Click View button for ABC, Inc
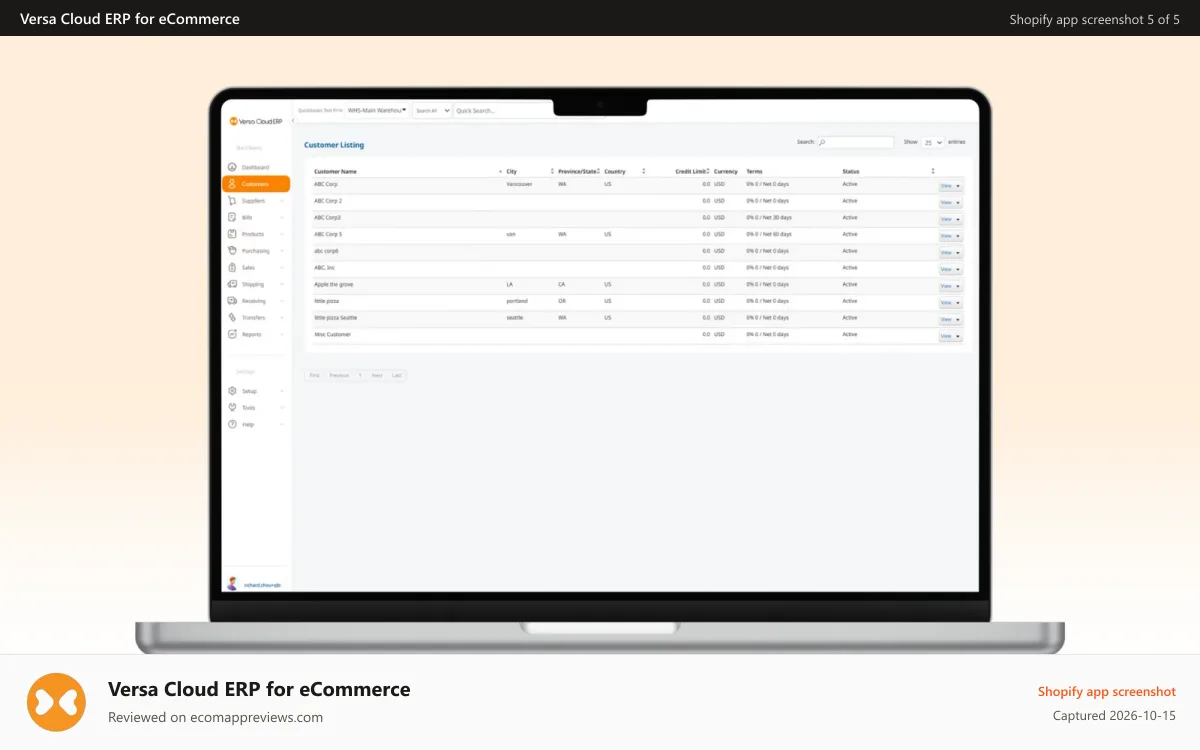The width and height of the screenshot is (1200, 750). click(946, 270)
